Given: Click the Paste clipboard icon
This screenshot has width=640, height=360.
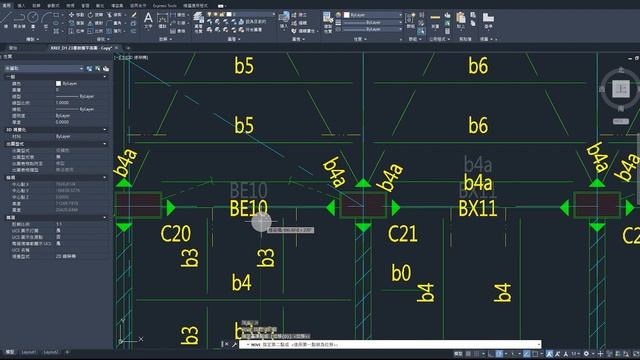Looking at the screenshot, I should pos(461,19).
